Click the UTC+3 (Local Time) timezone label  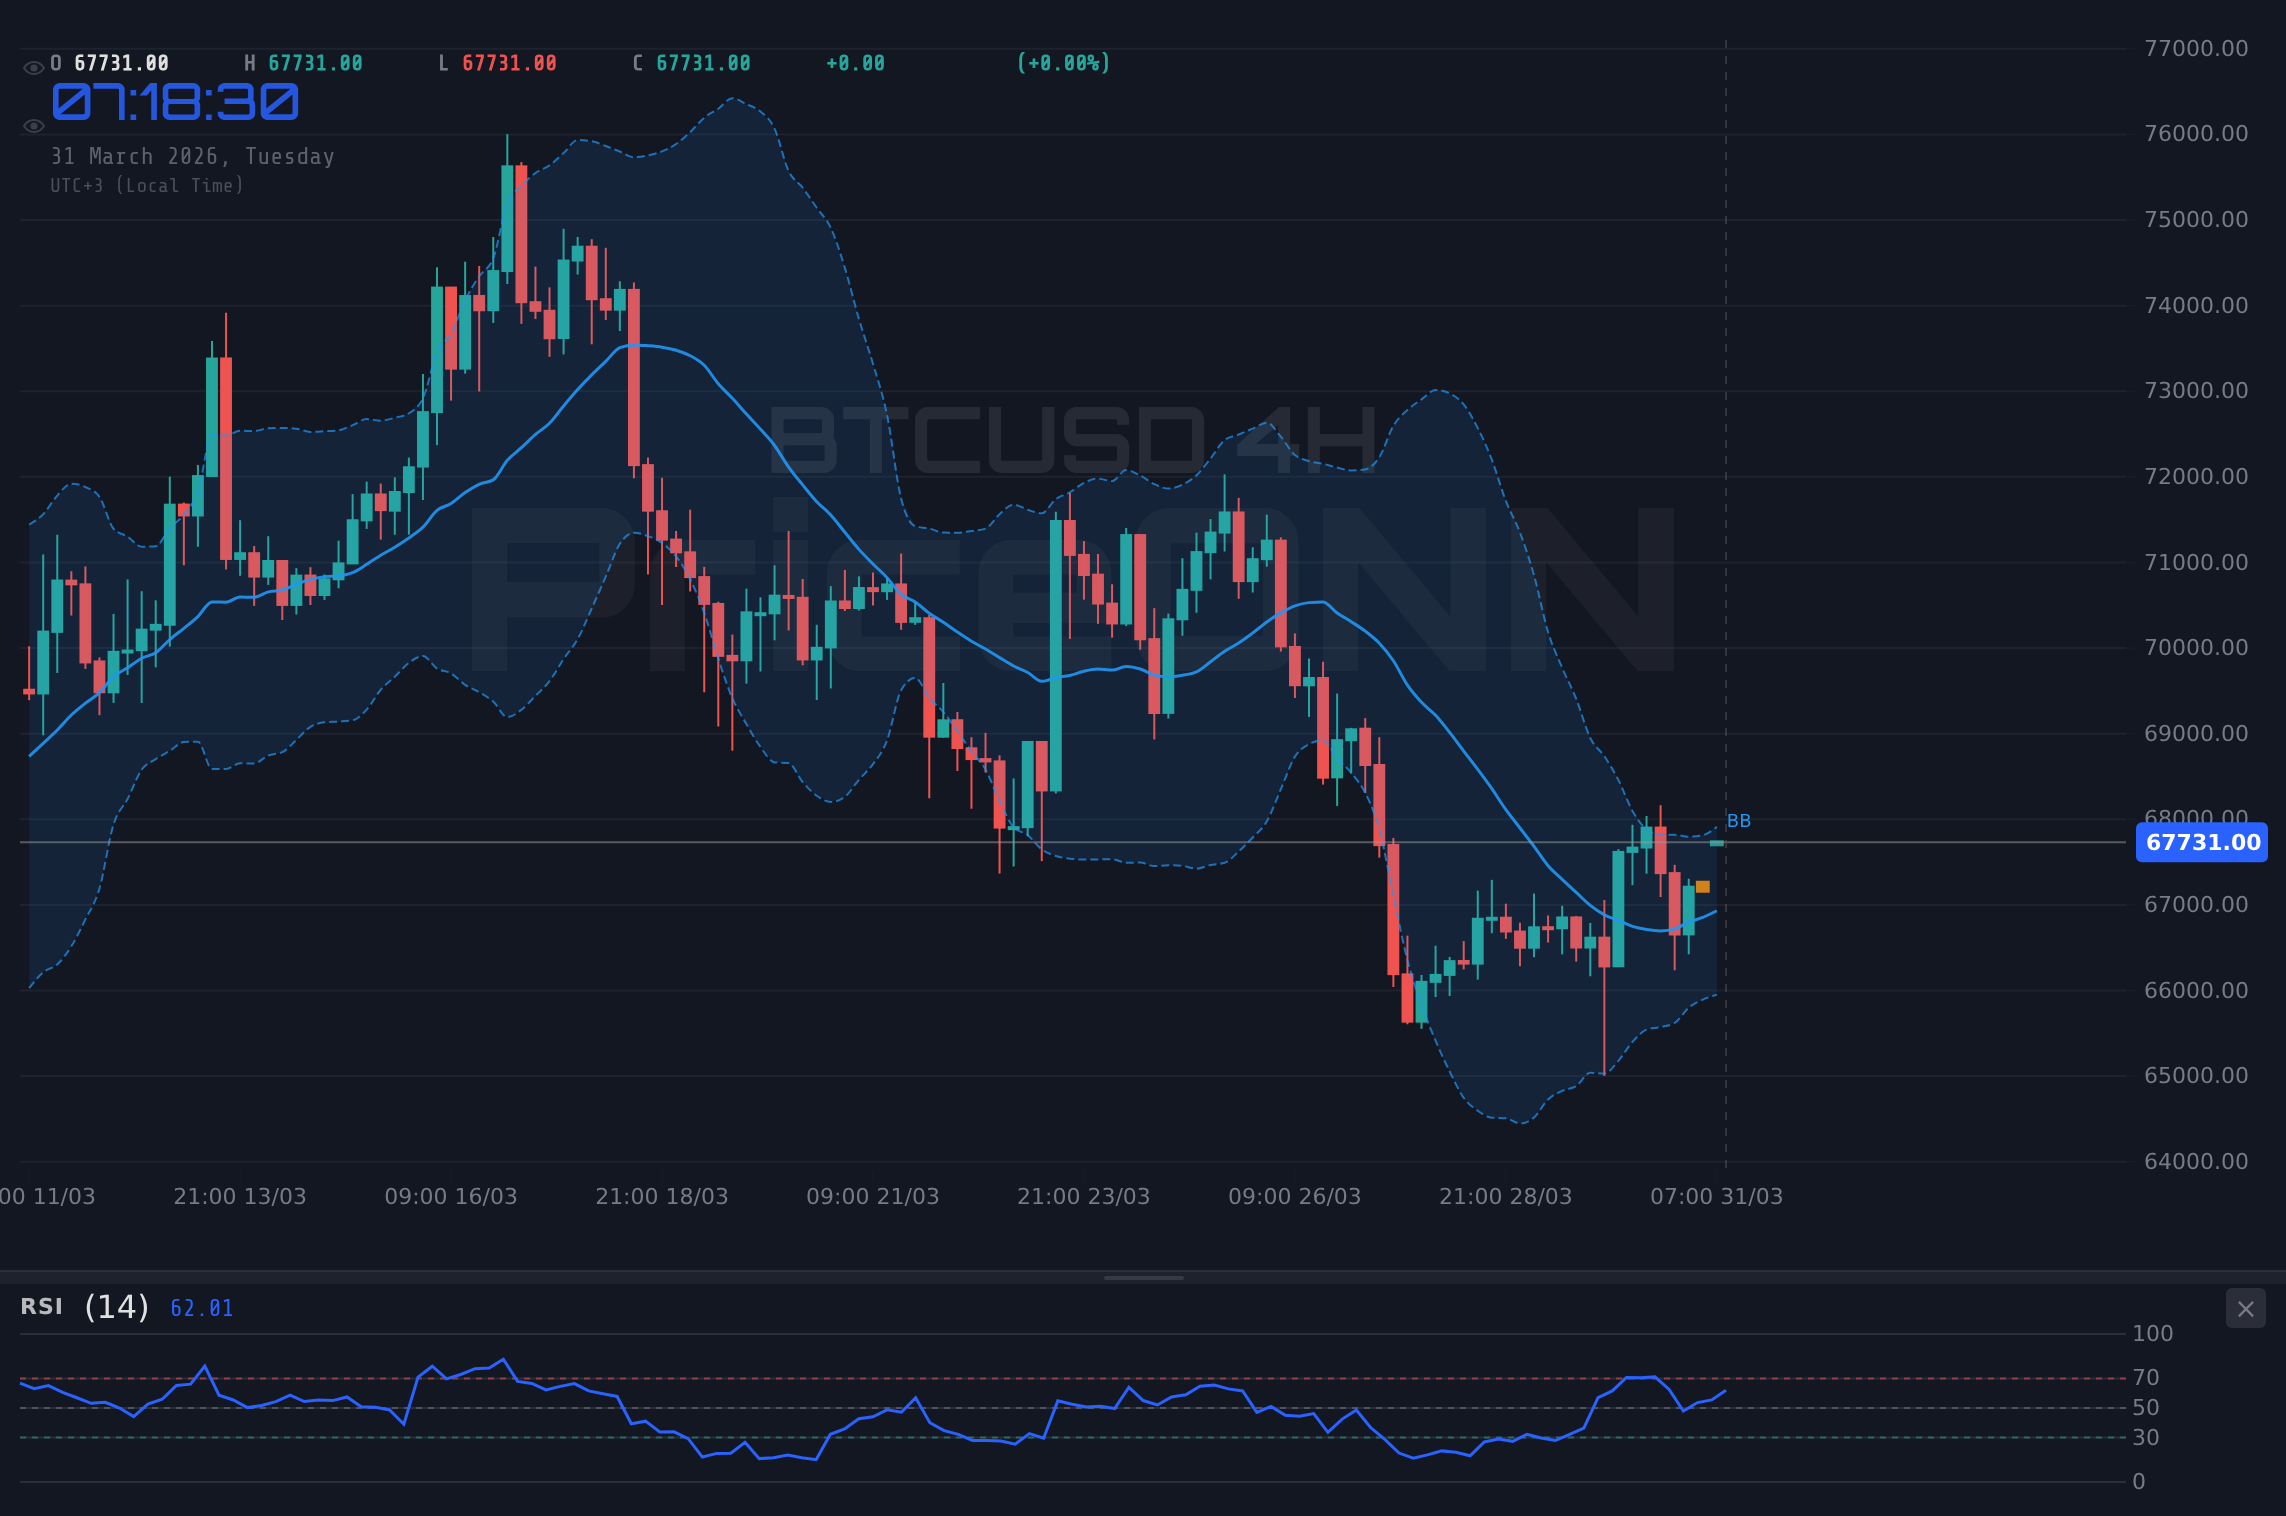click(146, 185)
